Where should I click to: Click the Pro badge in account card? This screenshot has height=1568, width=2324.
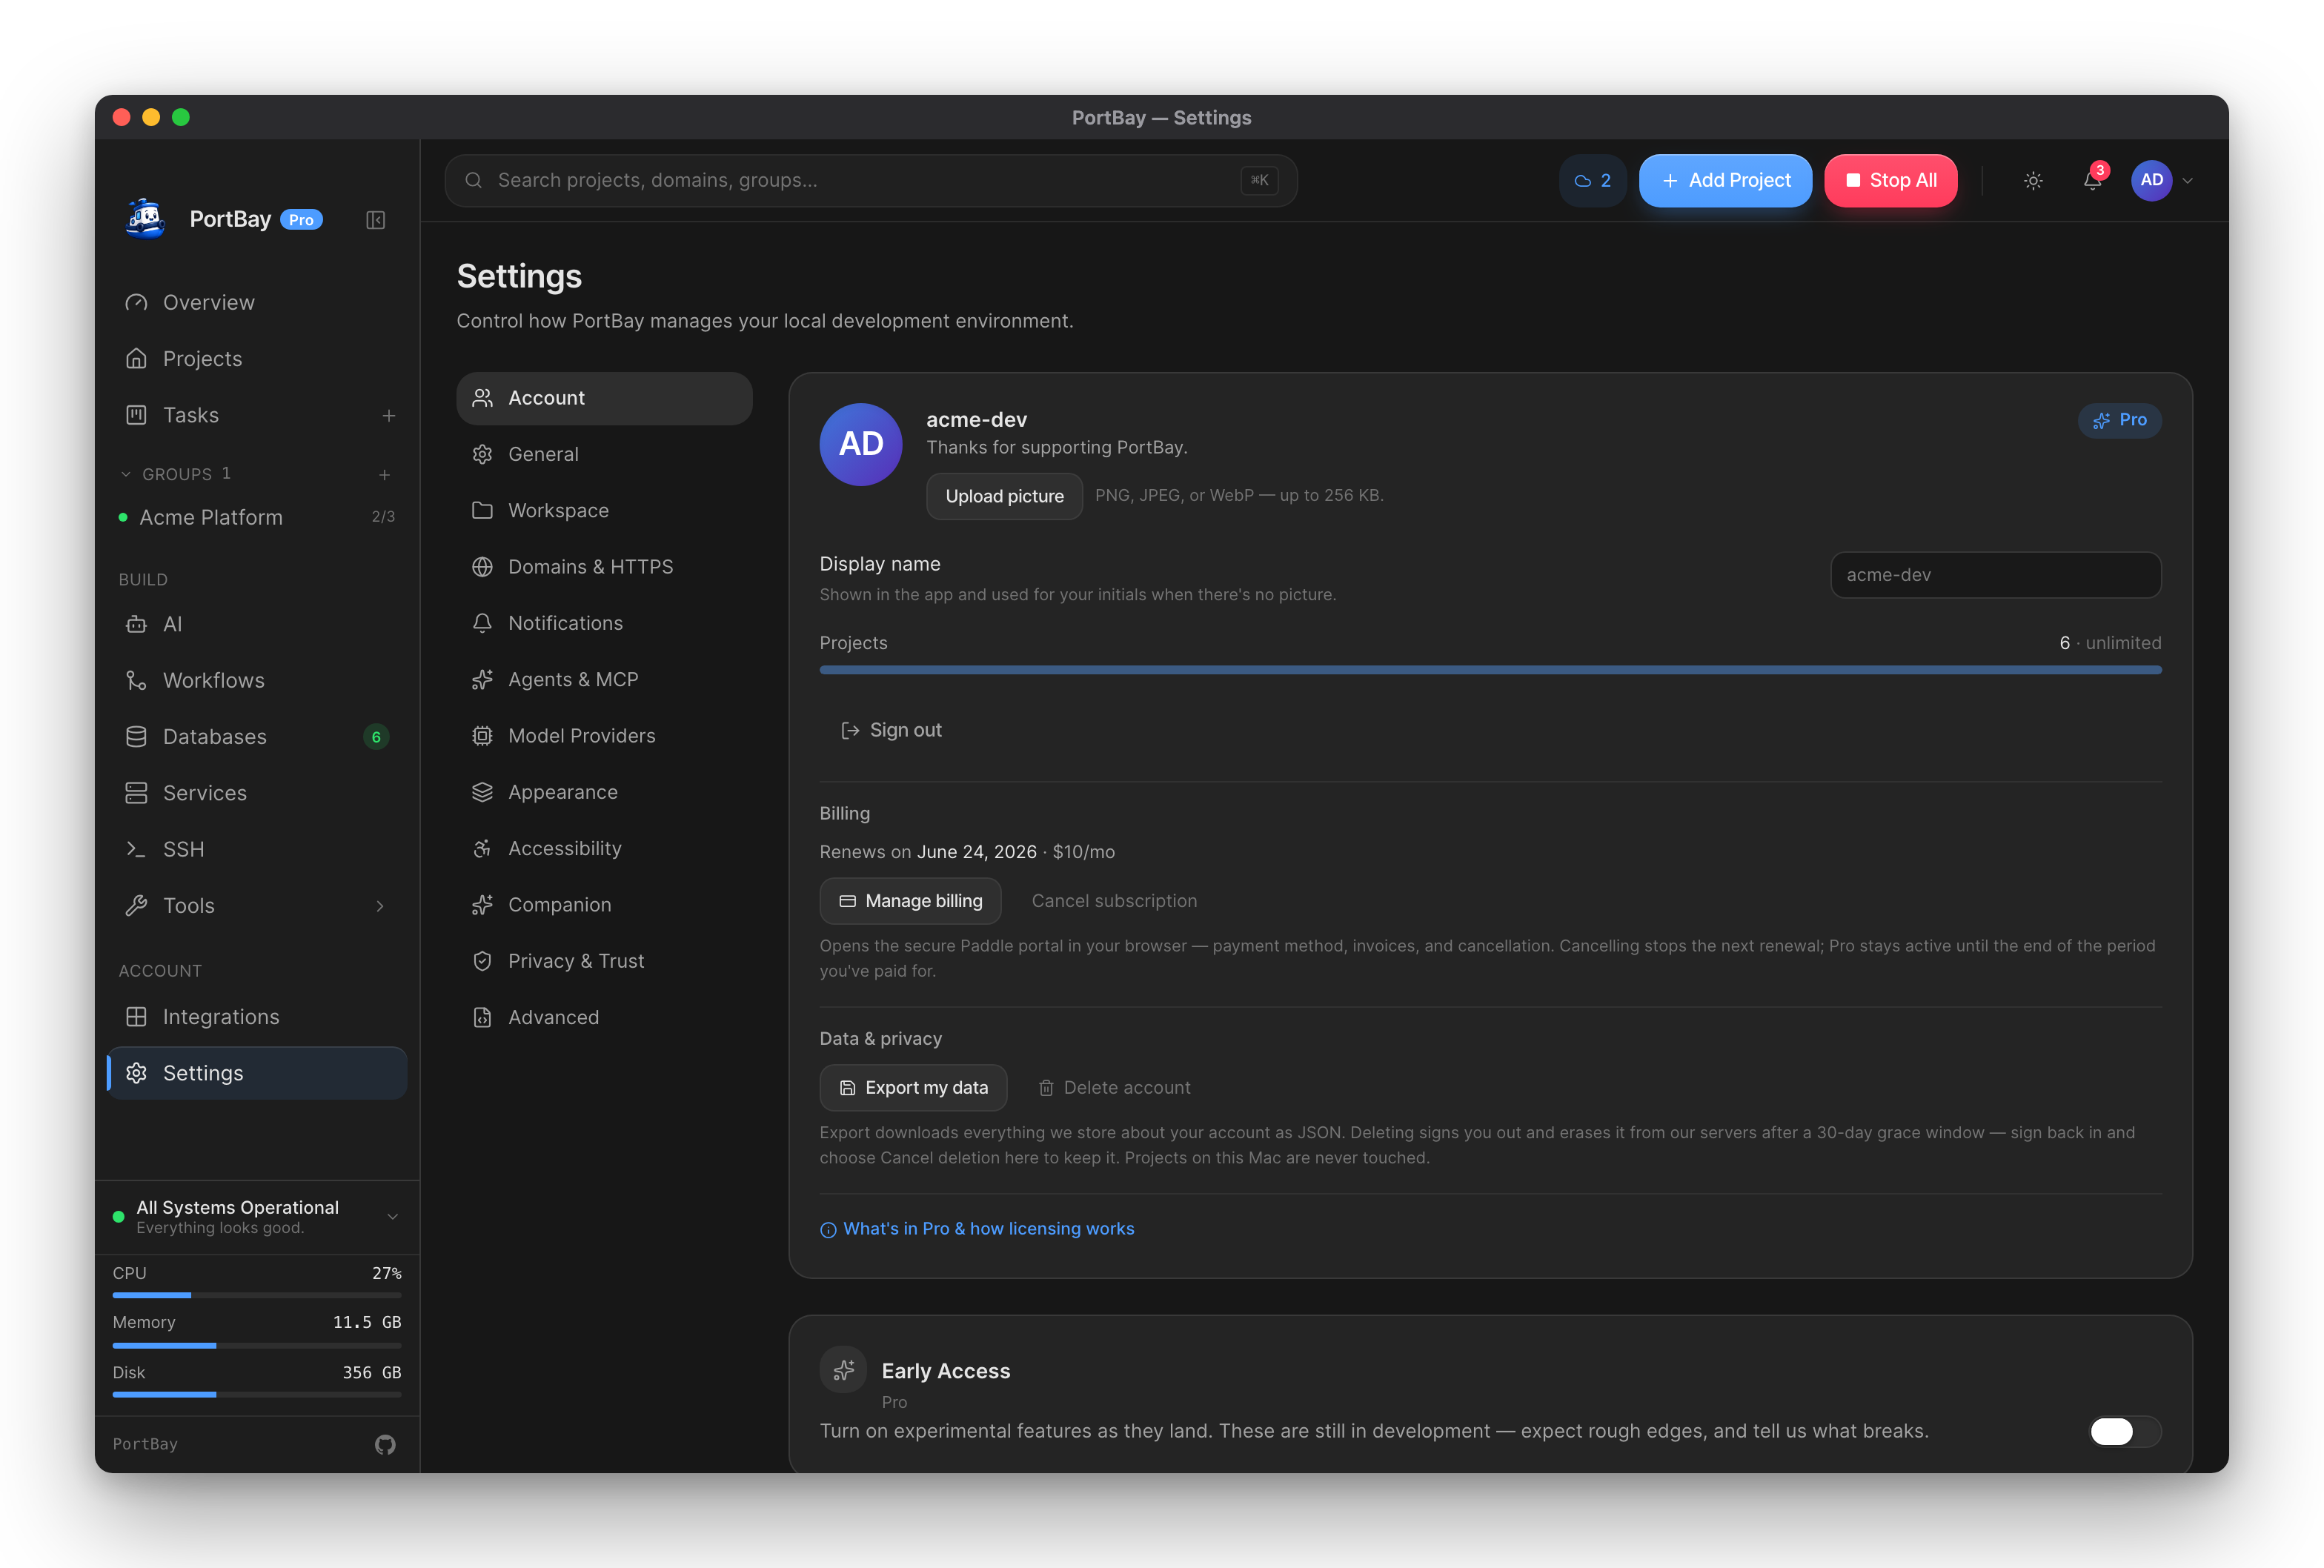tap(2119, 420)
